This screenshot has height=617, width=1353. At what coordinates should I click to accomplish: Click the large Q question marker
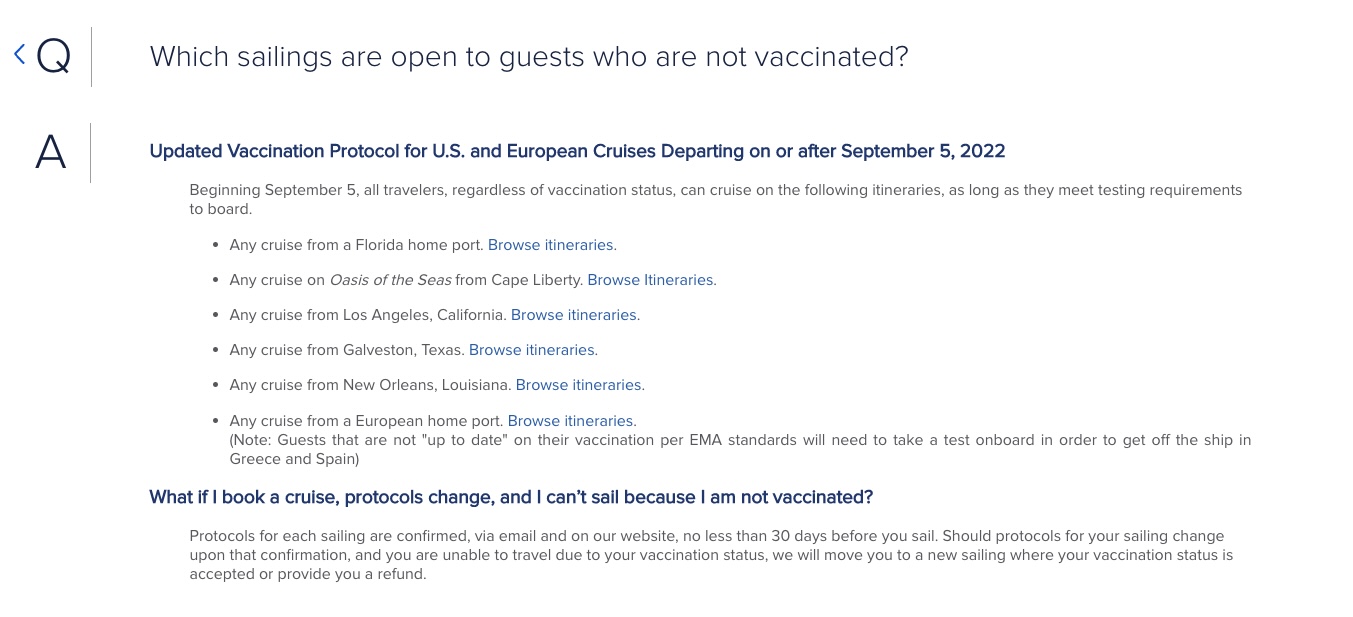[53, 57]
